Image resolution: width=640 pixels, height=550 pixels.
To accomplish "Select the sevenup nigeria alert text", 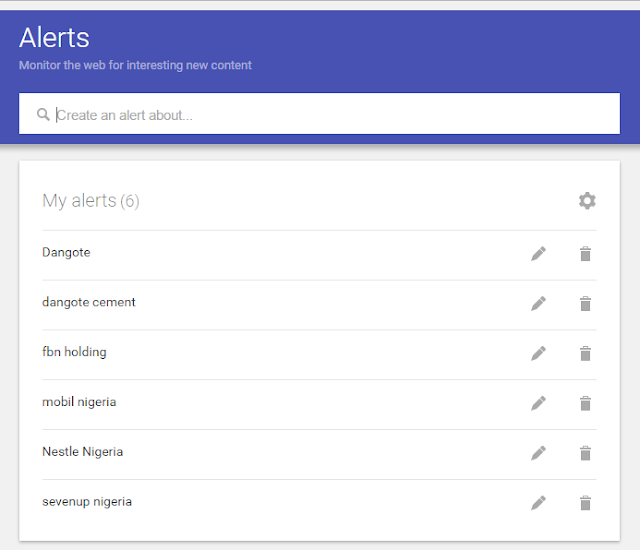I will tap(87, 502).
